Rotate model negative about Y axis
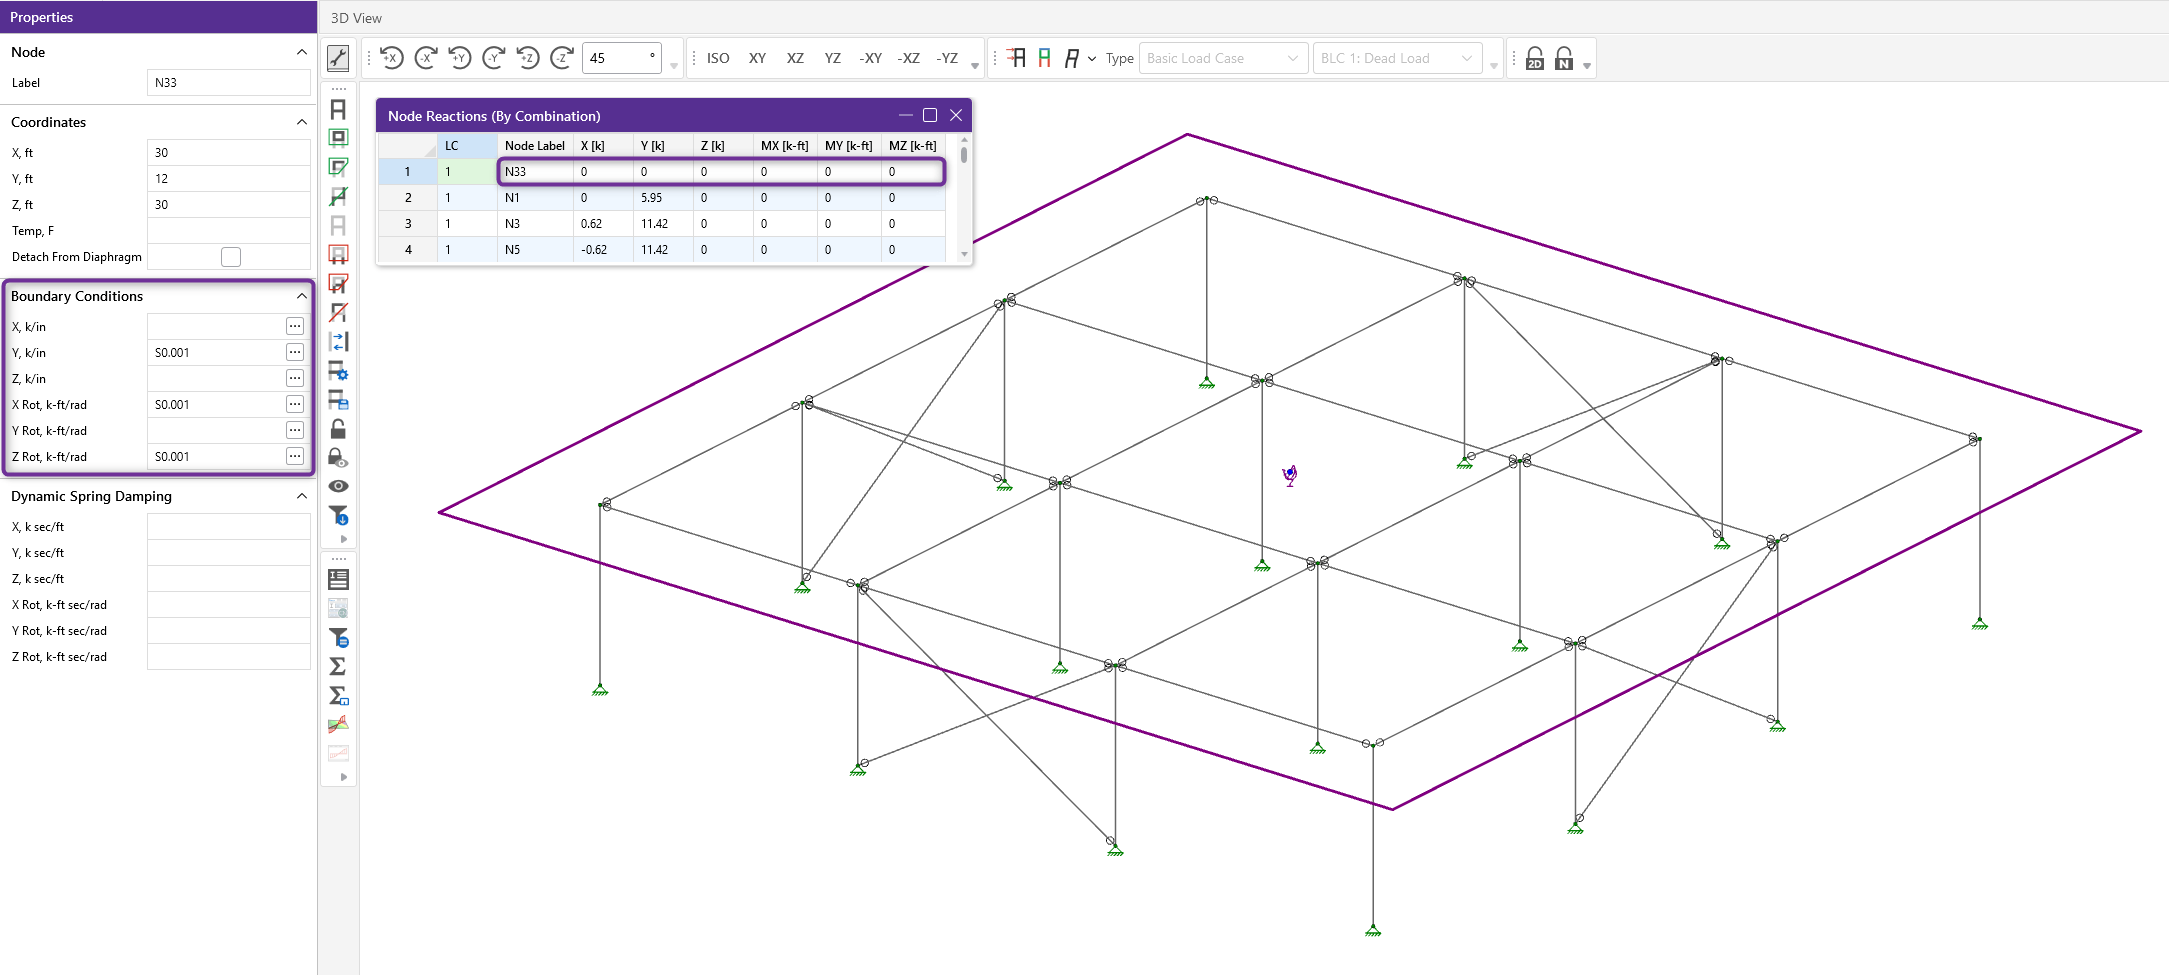Viewport: 2169px width, 975px height. [x=494, y=58]
